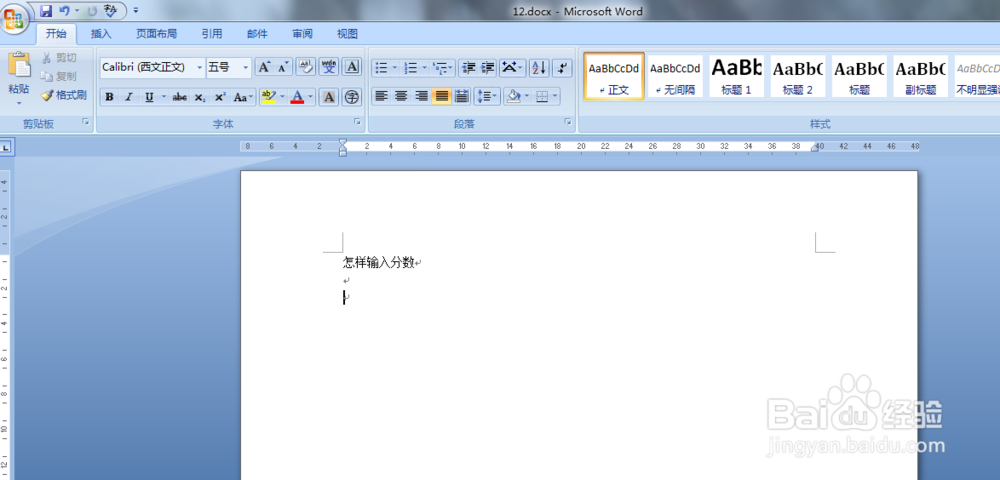This screenshot has height=480, width=1000.
Task: Click the 剪切 (Cut) button
Action: tap(59, 57)
